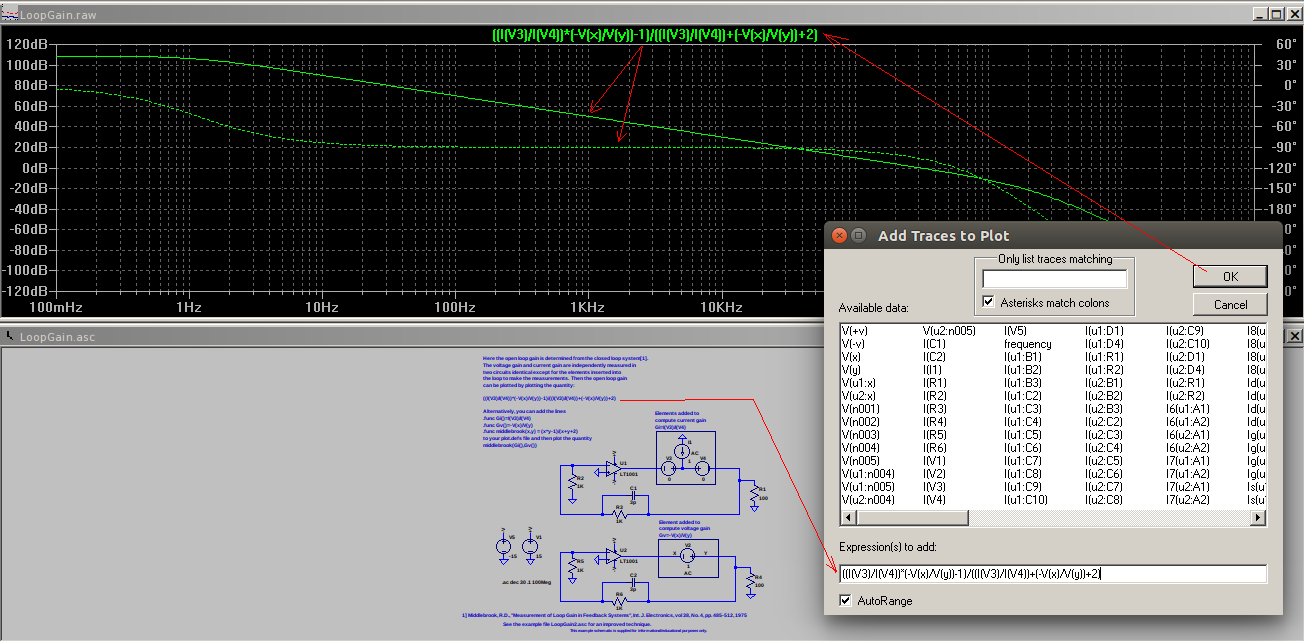Toggle the Asterisks match colons checkbox
The width and height of the screenshot is (1304, 641).
click(989, 302)
